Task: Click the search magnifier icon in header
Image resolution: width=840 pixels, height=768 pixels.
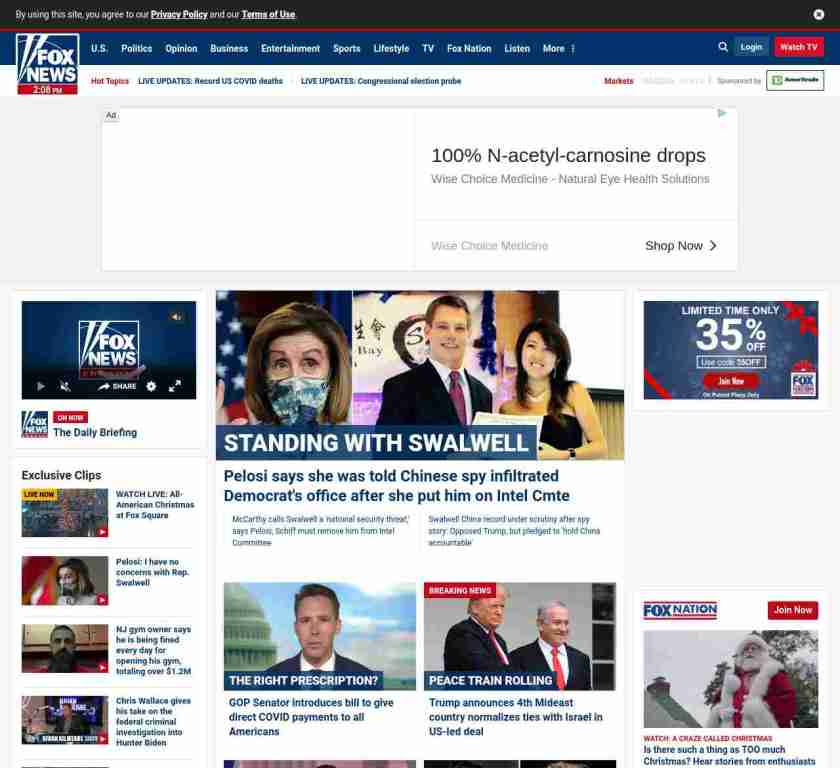Action: [723, 47]
